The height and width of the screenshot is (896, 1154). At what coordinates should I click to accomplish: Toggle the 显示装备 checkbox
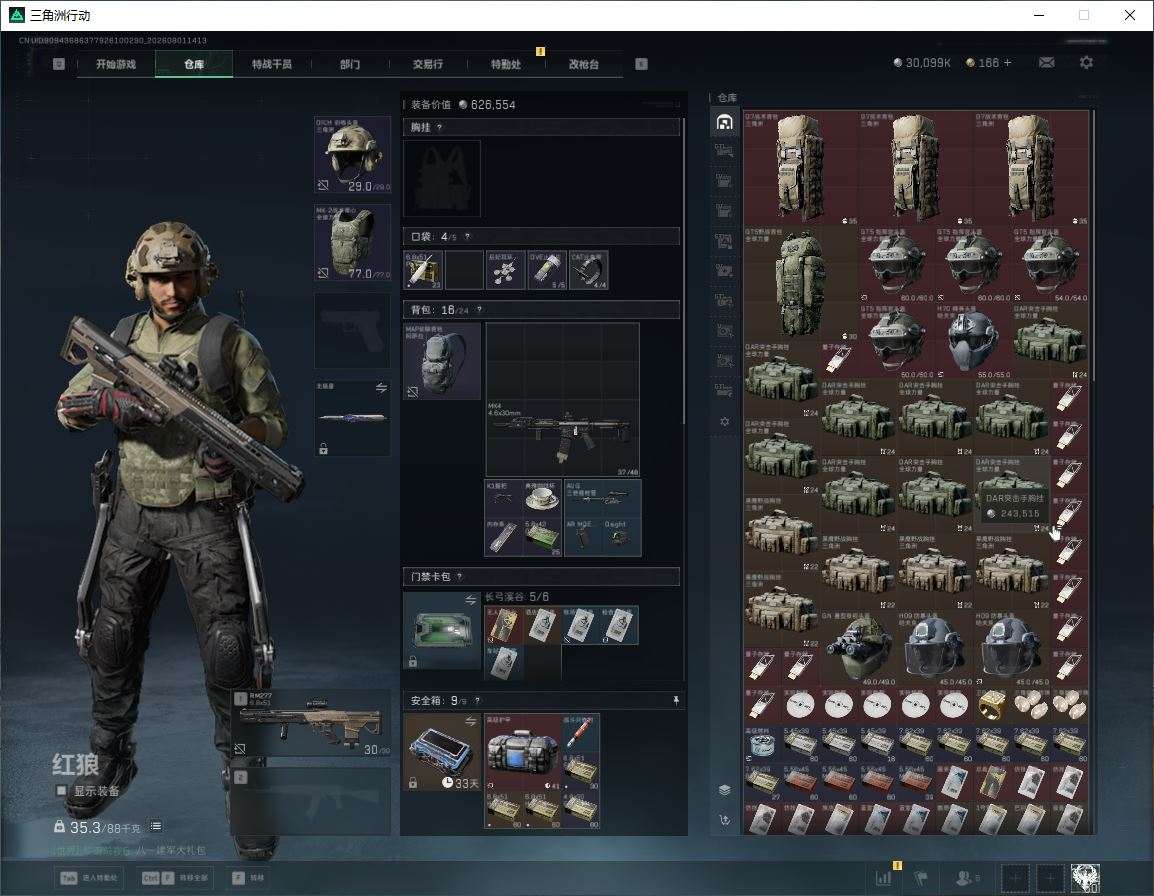(62, 790)
